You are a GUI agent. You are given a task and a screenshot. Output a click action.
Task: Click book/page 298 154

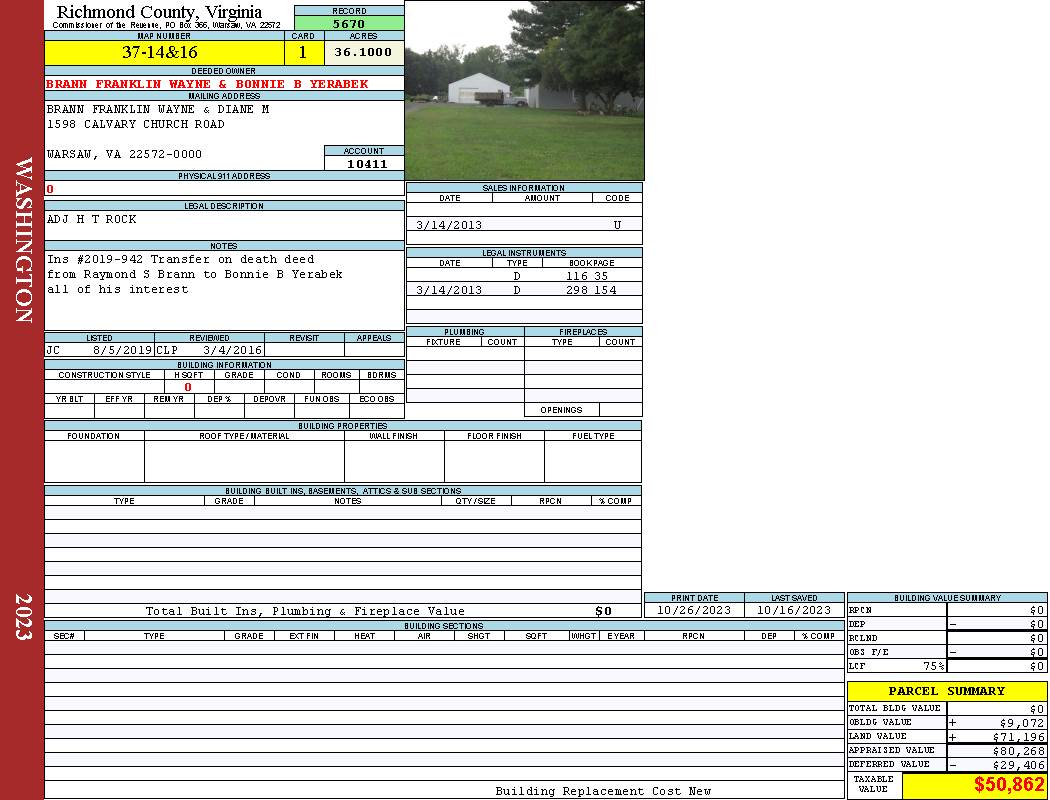(591, 290)
